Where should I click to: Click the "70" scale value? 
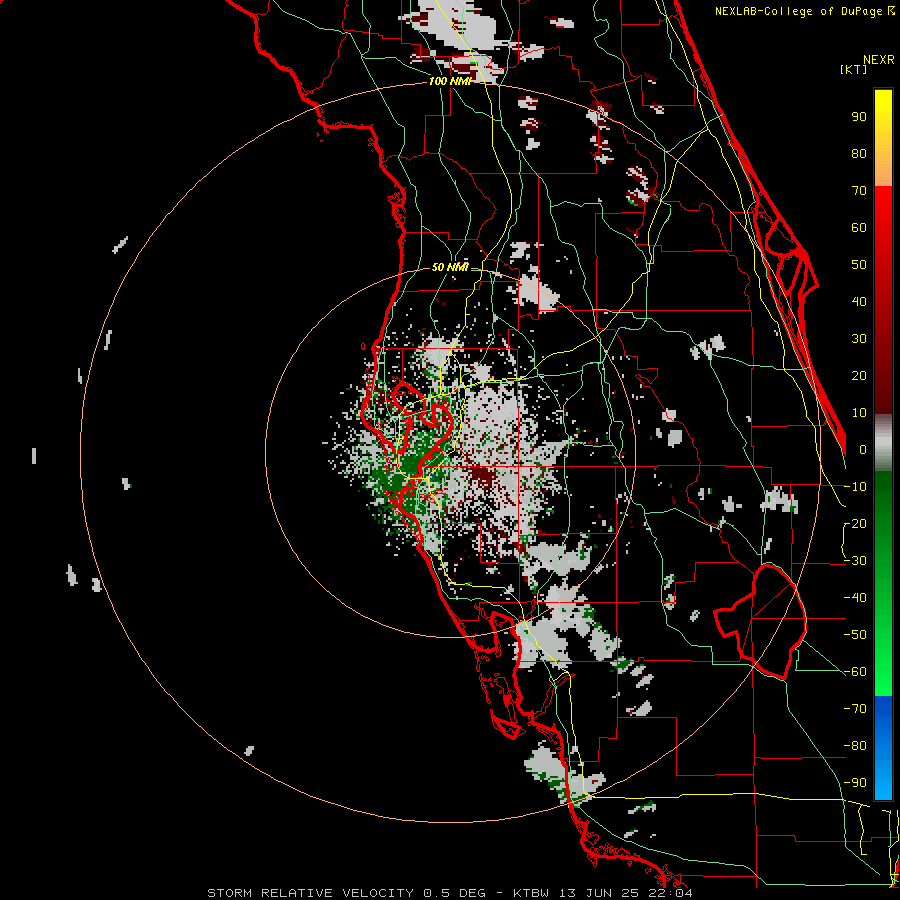point(859,191)
